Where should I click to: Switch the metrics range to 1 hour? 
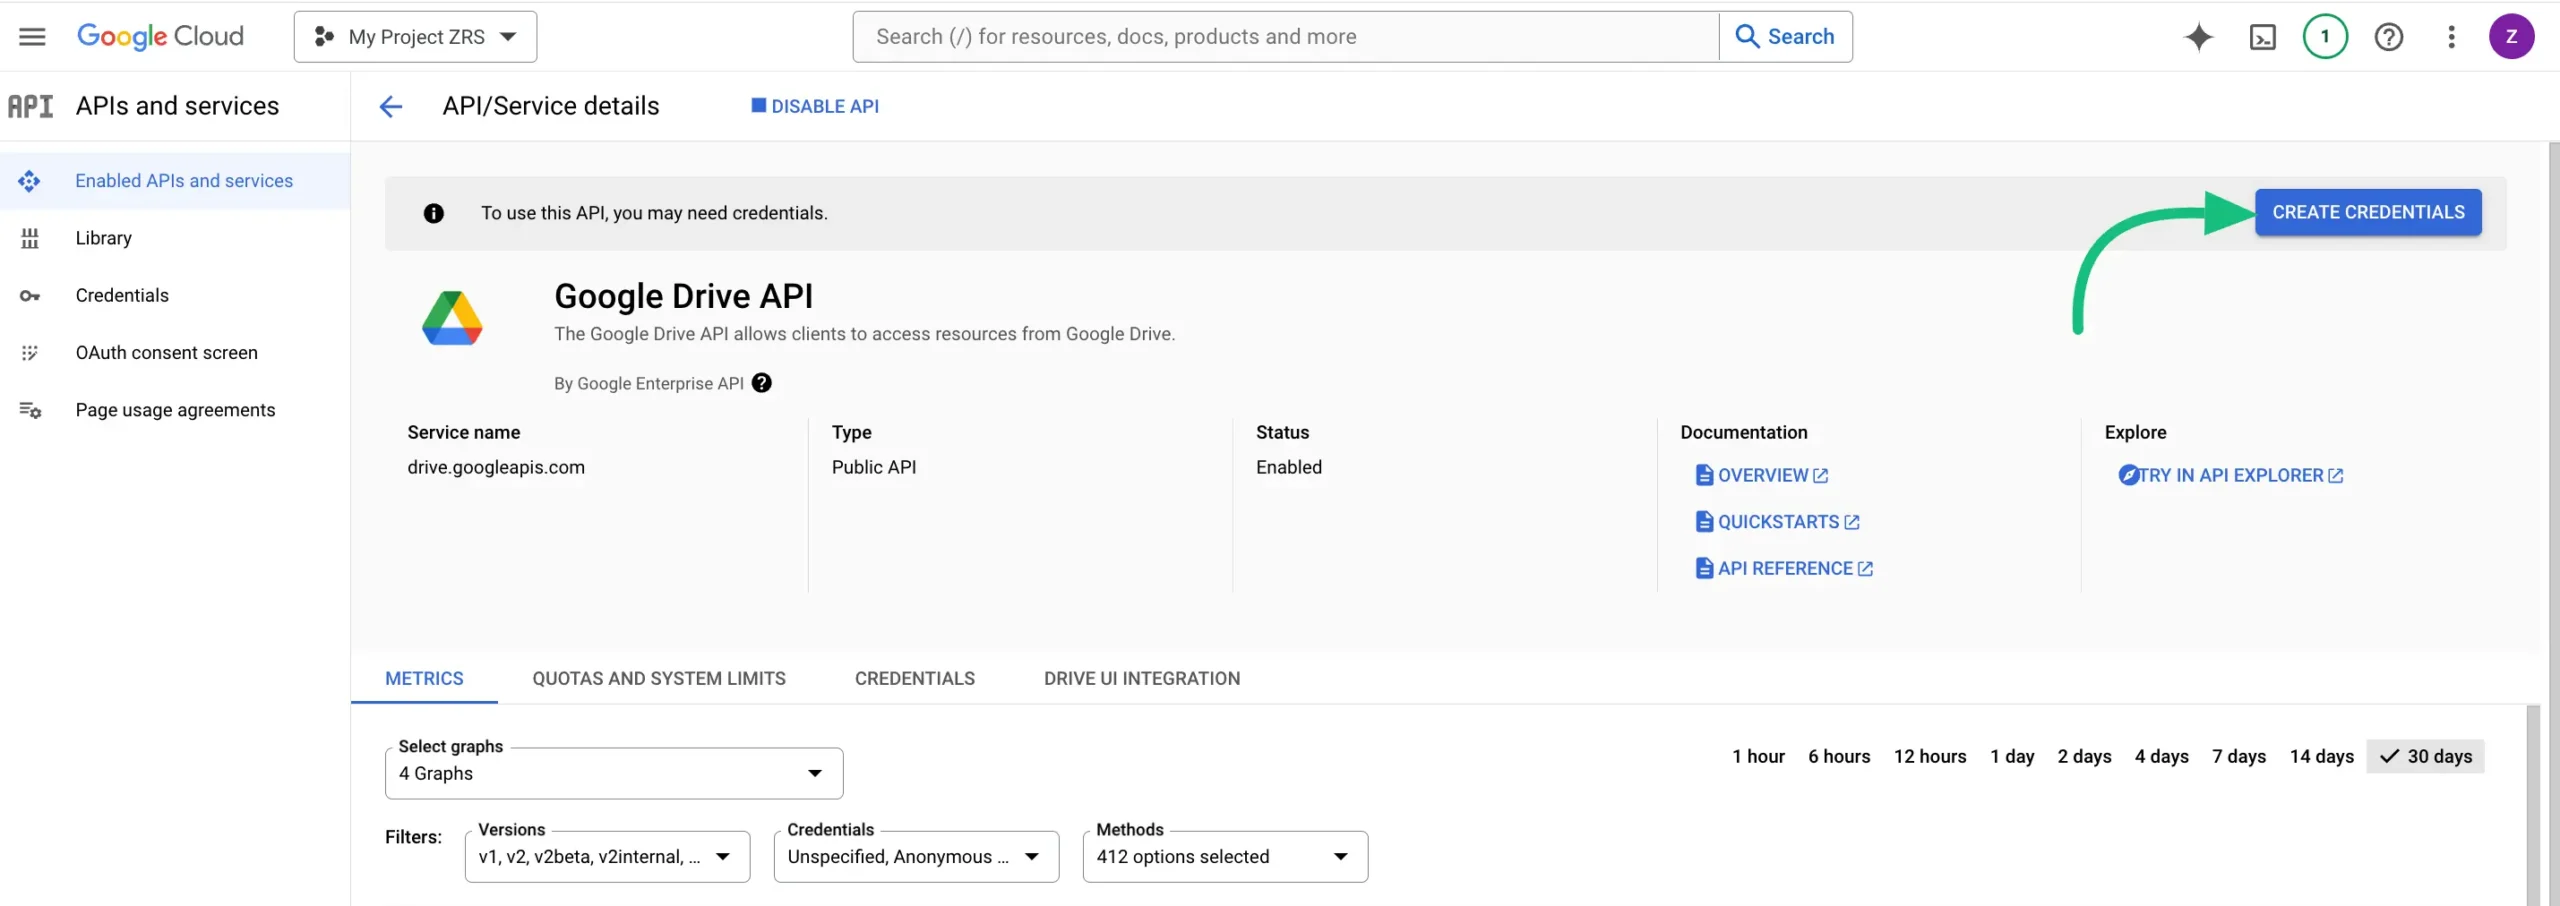[1757, 756]
